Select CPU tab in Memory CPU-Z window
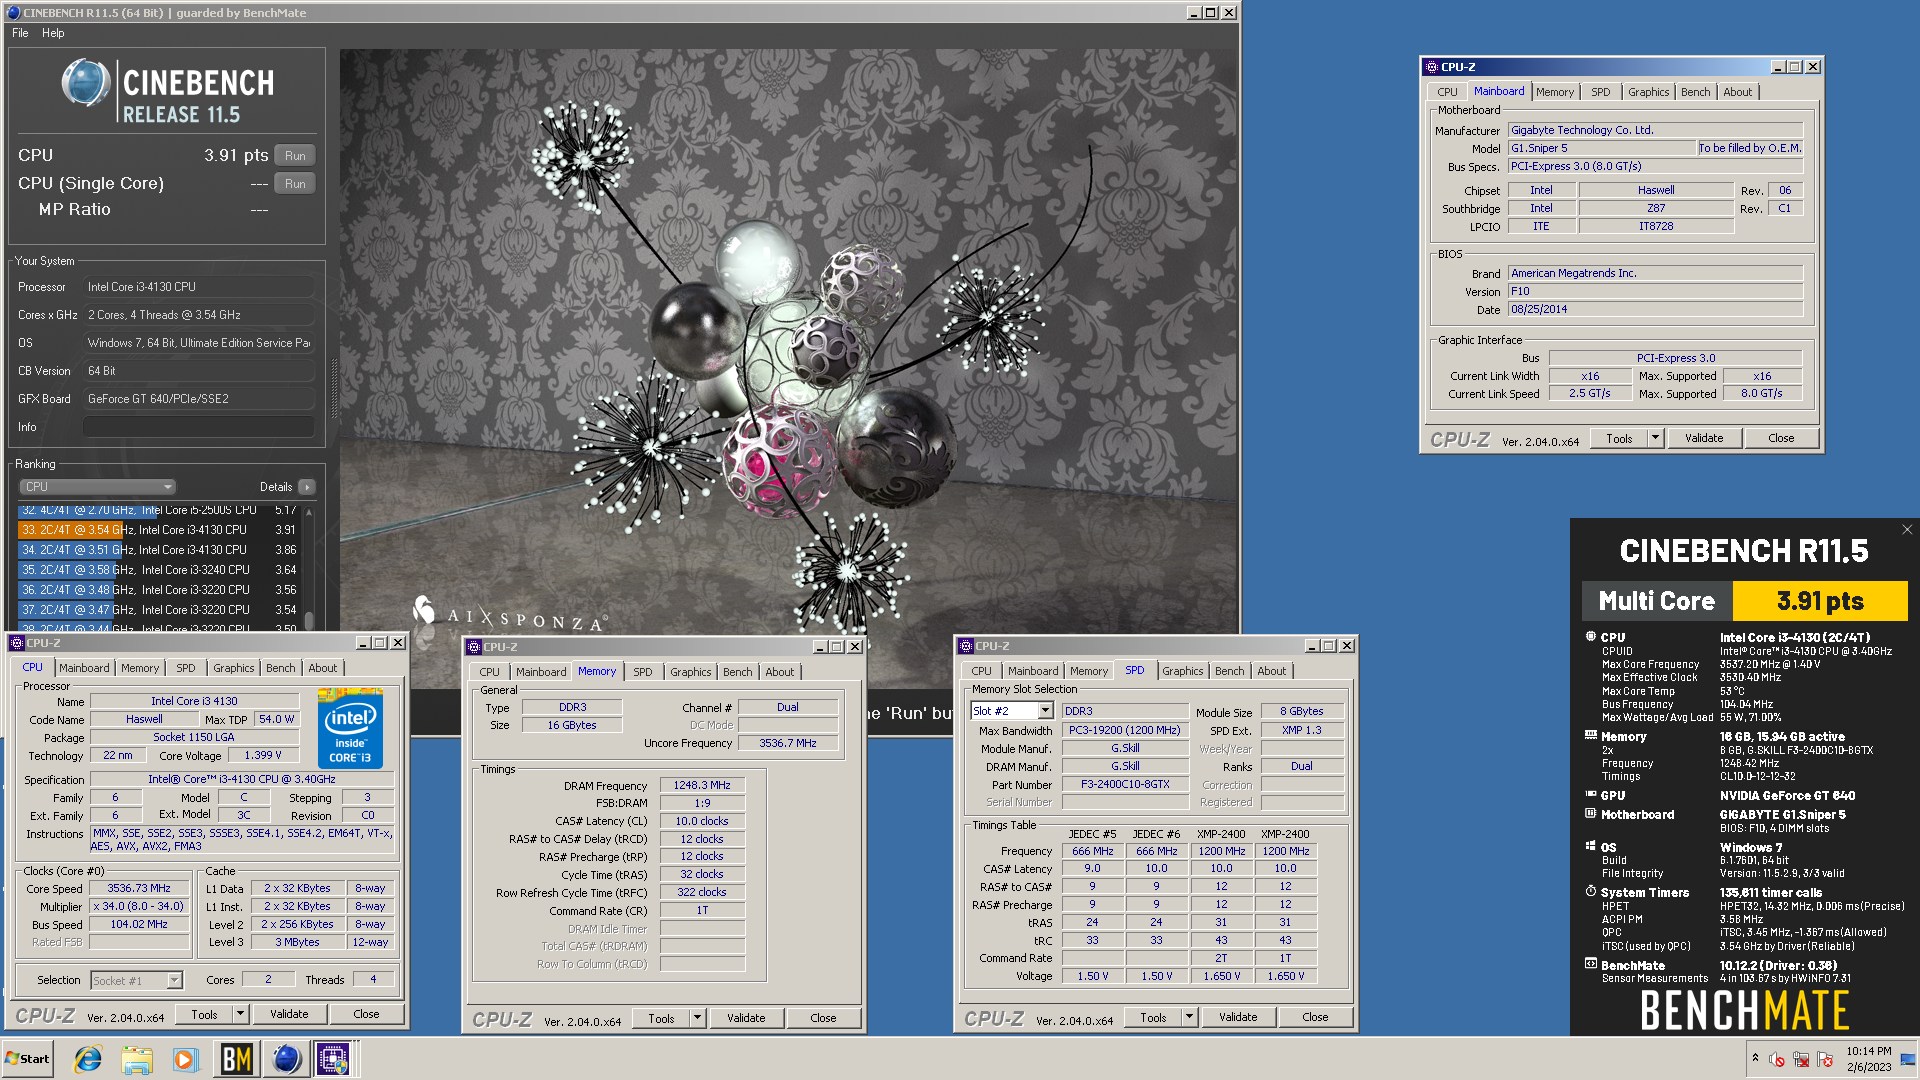 coord(489,672)
